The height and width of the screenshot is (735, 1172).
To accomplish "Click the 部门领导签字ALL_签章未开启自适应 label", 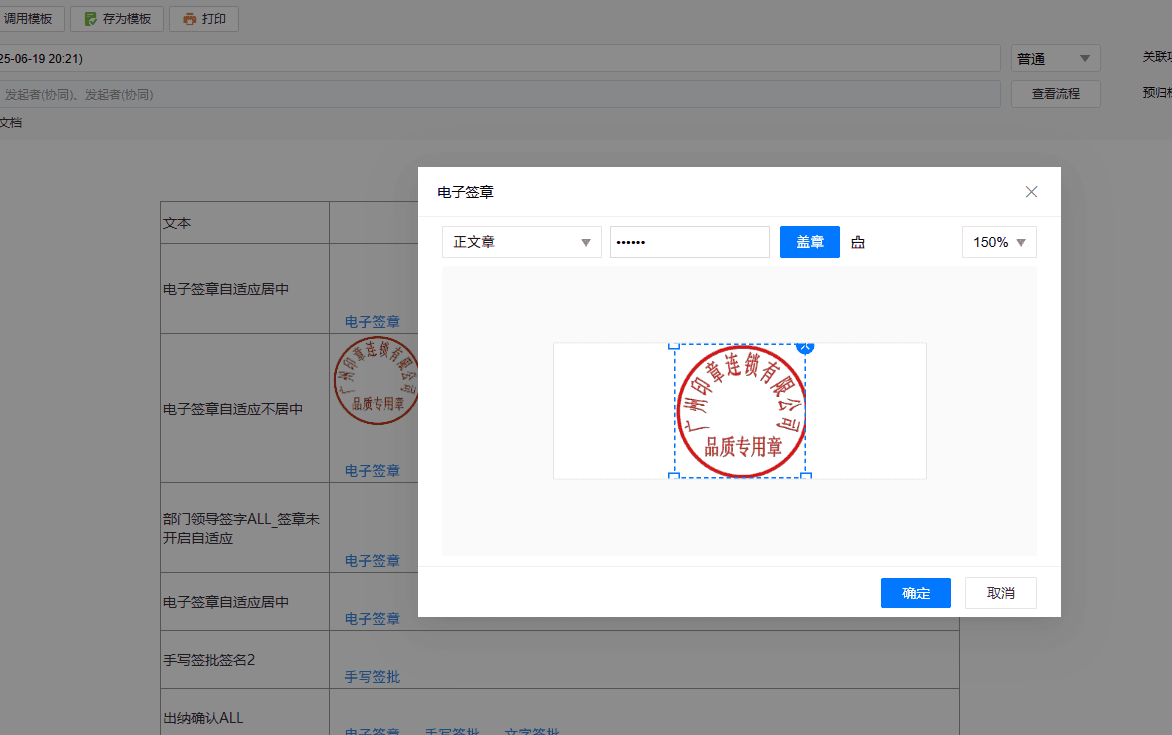I will (241, 529).
